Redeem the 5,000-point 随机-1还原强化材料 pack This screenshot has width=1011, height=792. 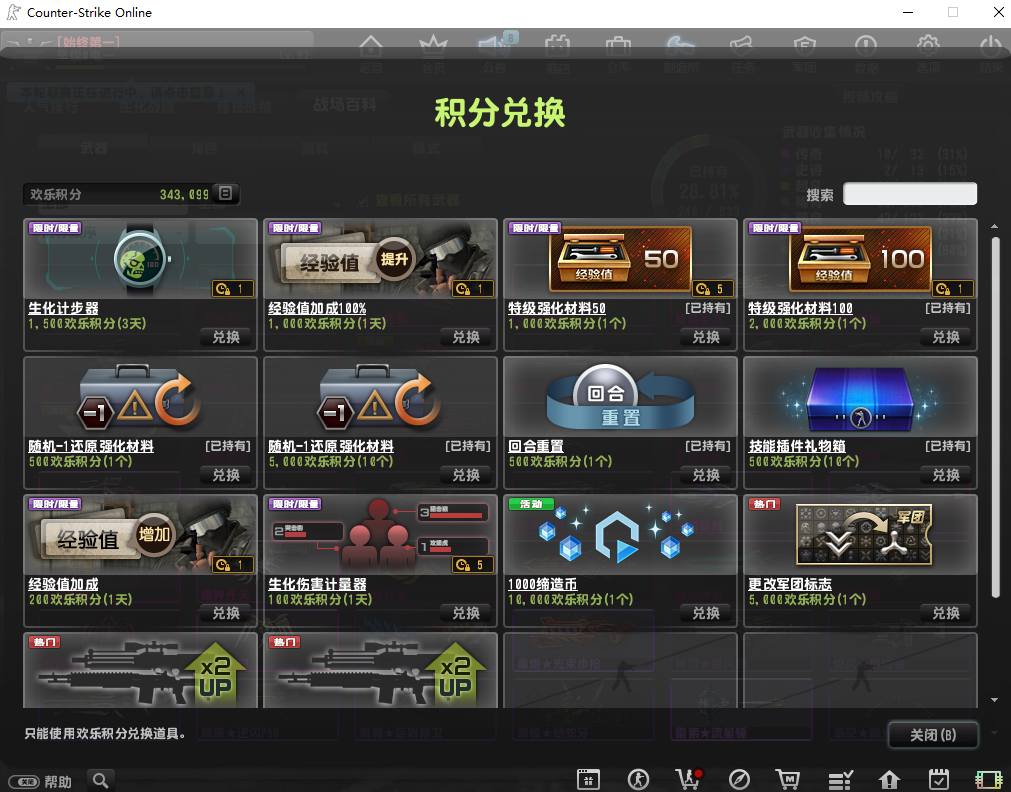(x=466, y=475)
